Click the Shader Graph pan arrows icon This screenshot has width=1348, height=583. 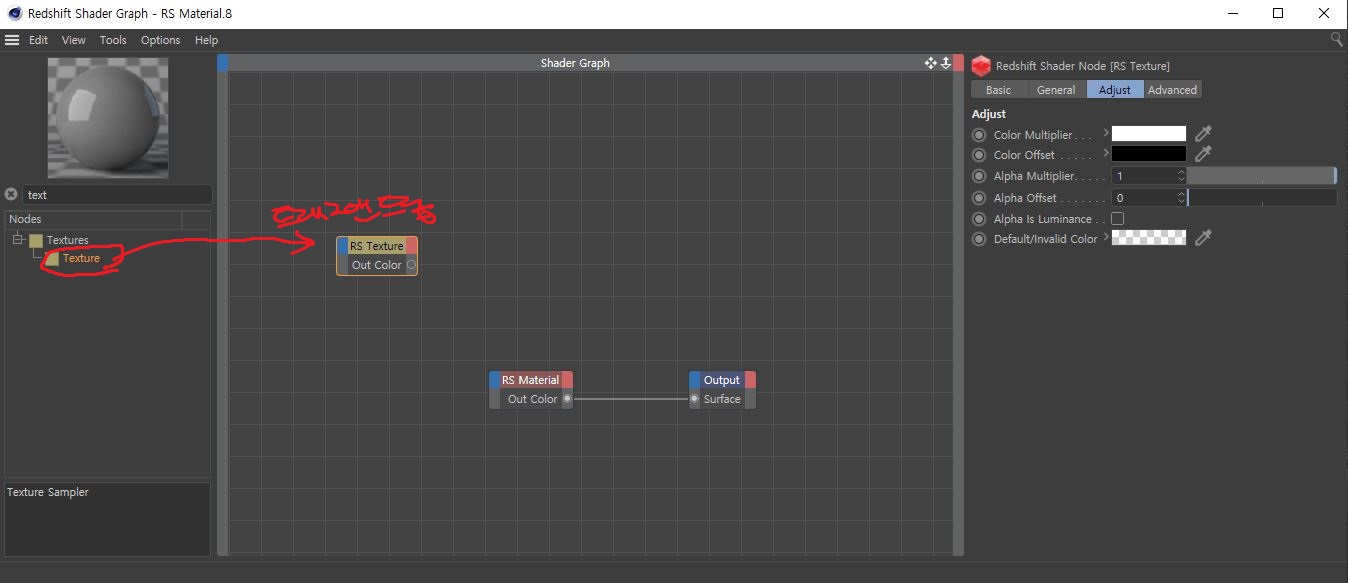931,63
